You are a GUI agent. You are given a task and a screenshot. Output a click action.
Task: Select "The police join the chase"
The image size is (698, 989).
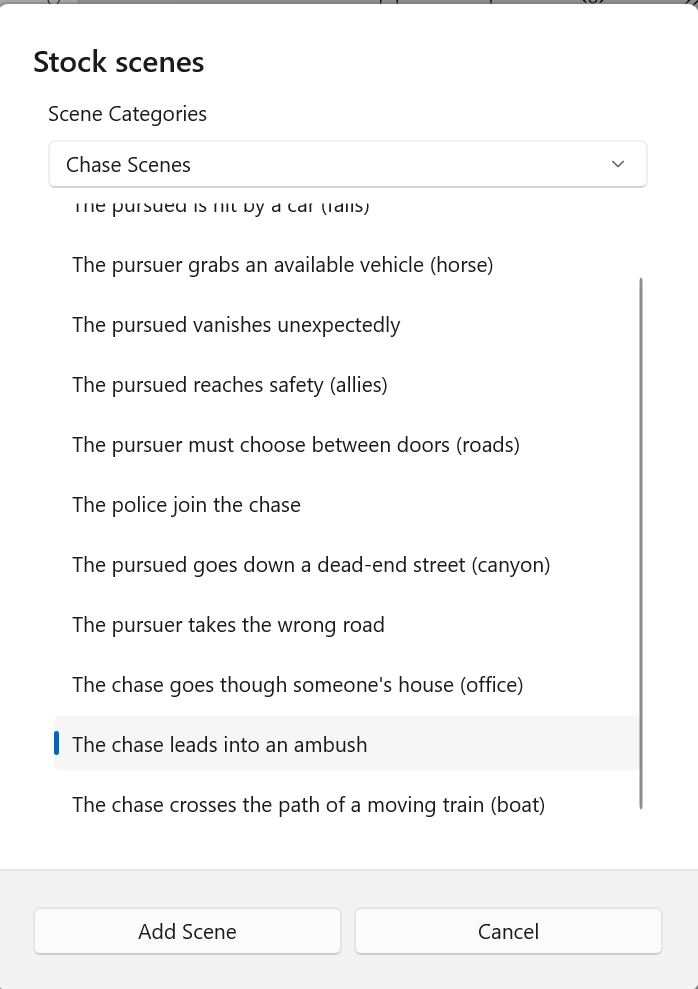[186, 505]
